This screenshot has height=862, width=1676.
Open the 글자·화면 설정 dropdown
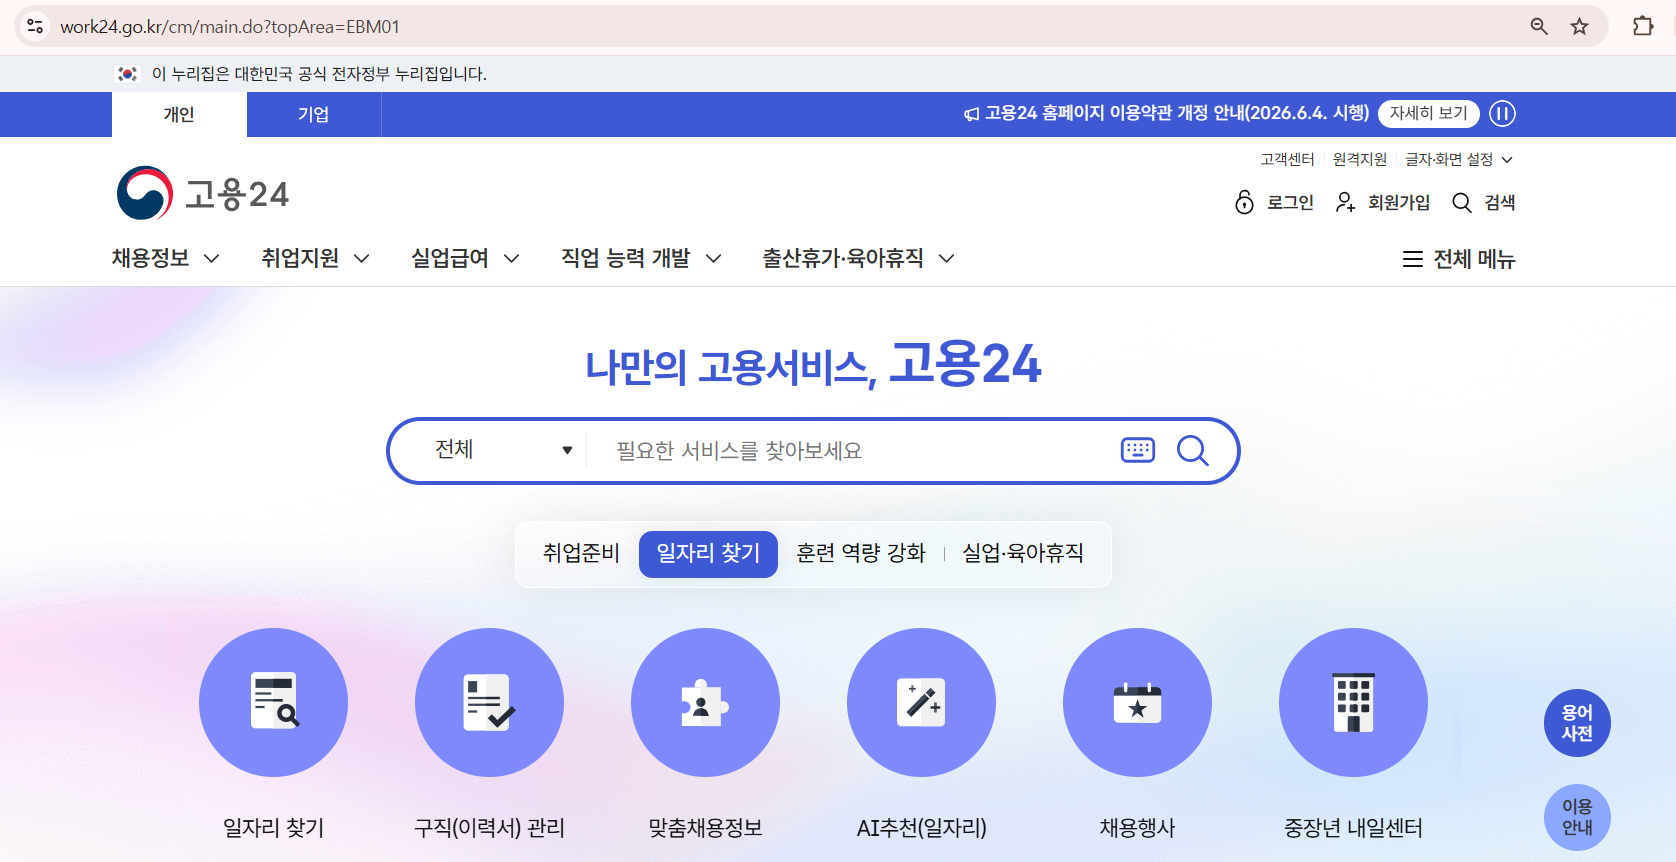[1459, 159]
